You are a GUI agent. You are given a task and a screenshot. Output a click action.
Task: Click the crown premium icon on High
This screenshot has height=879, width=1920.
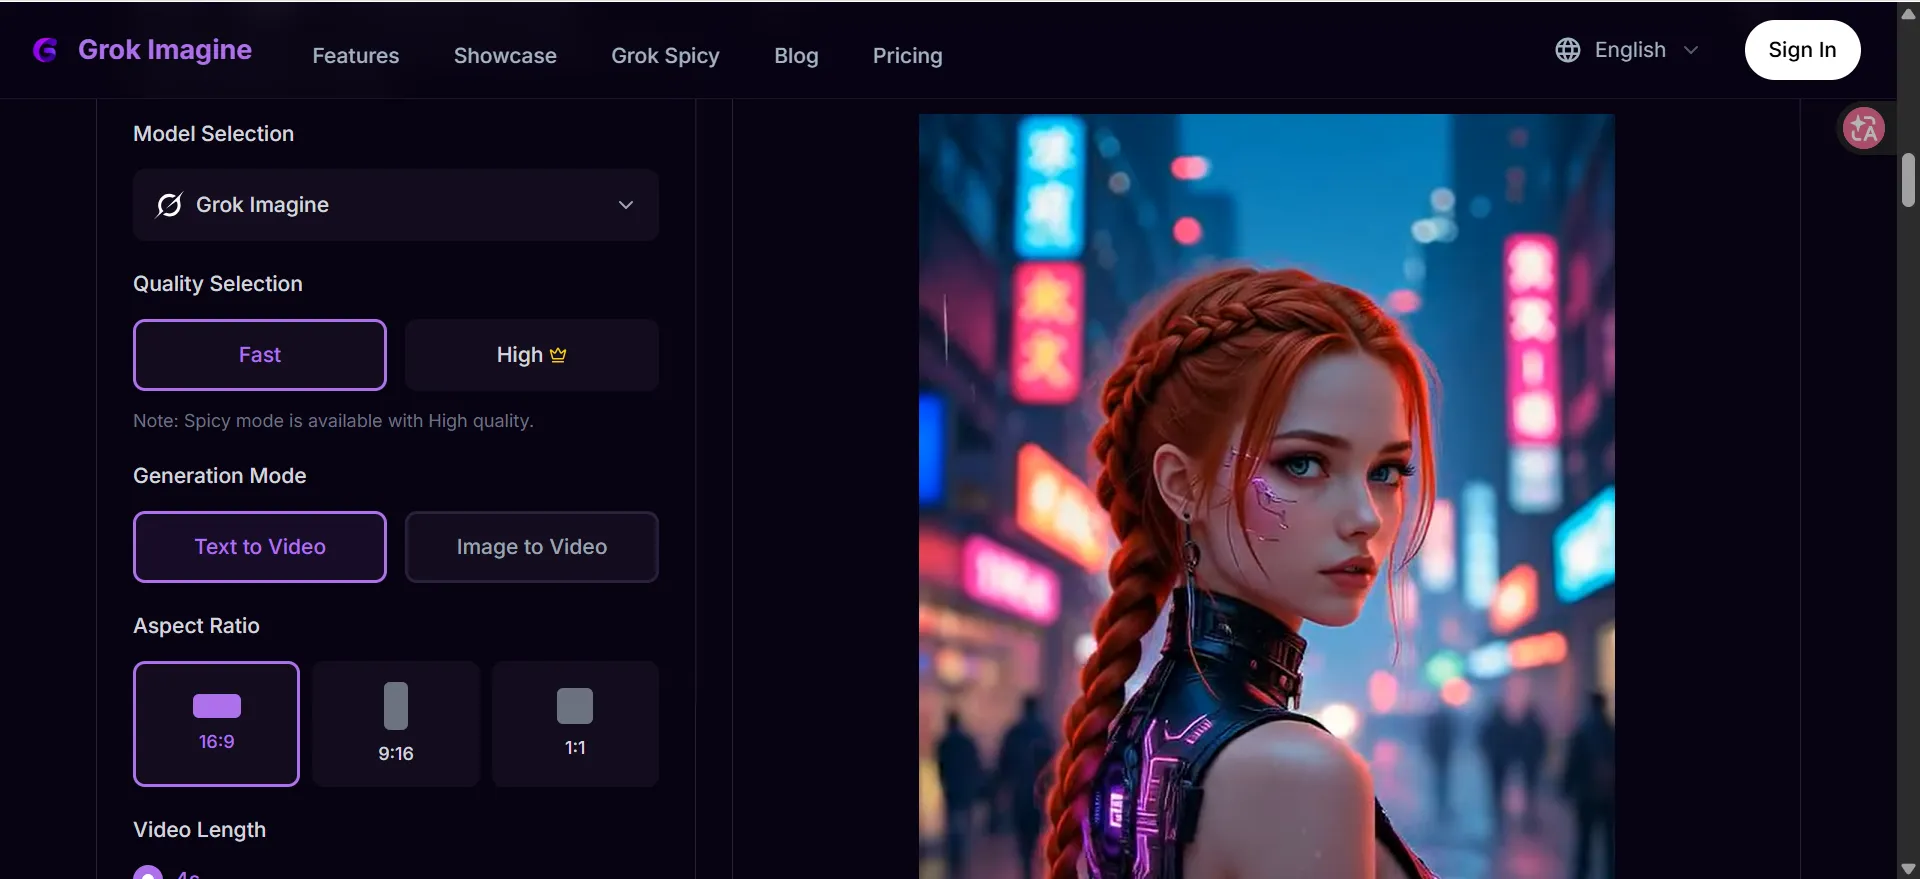[x=558, y=355]
